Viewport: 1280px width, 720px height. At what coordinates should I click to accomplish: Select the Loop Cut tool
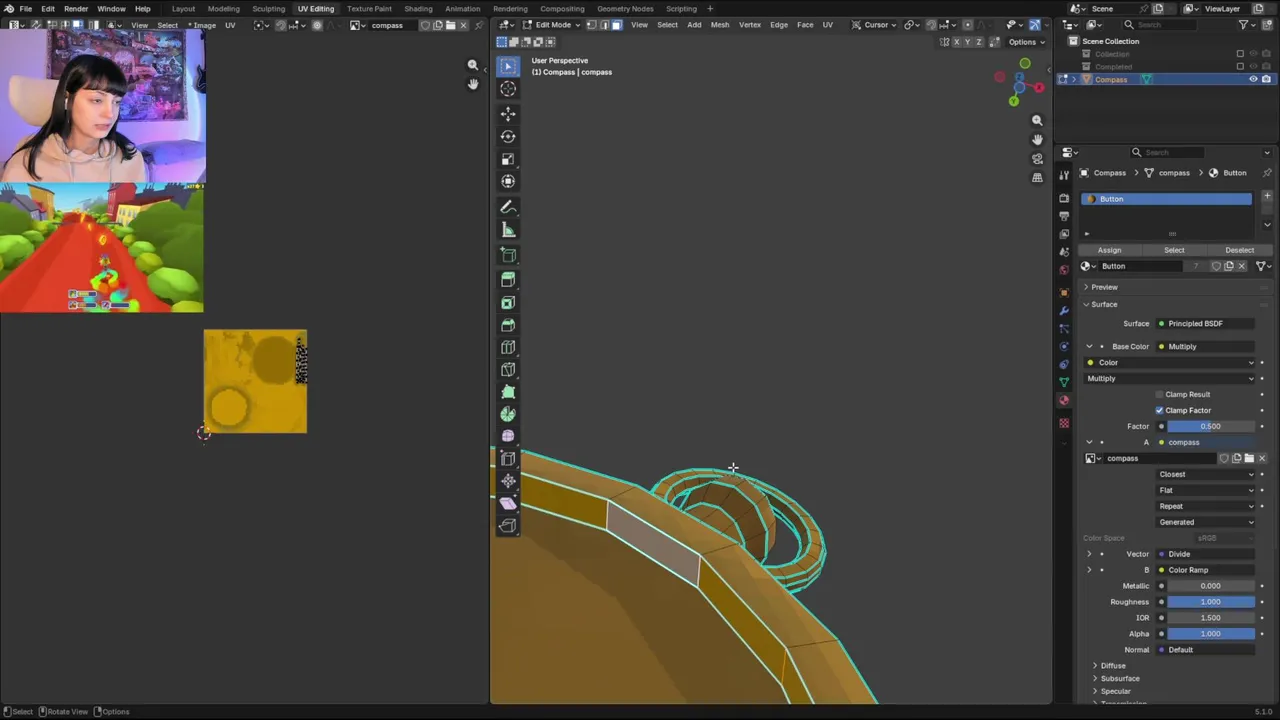(x=508, y=347)
